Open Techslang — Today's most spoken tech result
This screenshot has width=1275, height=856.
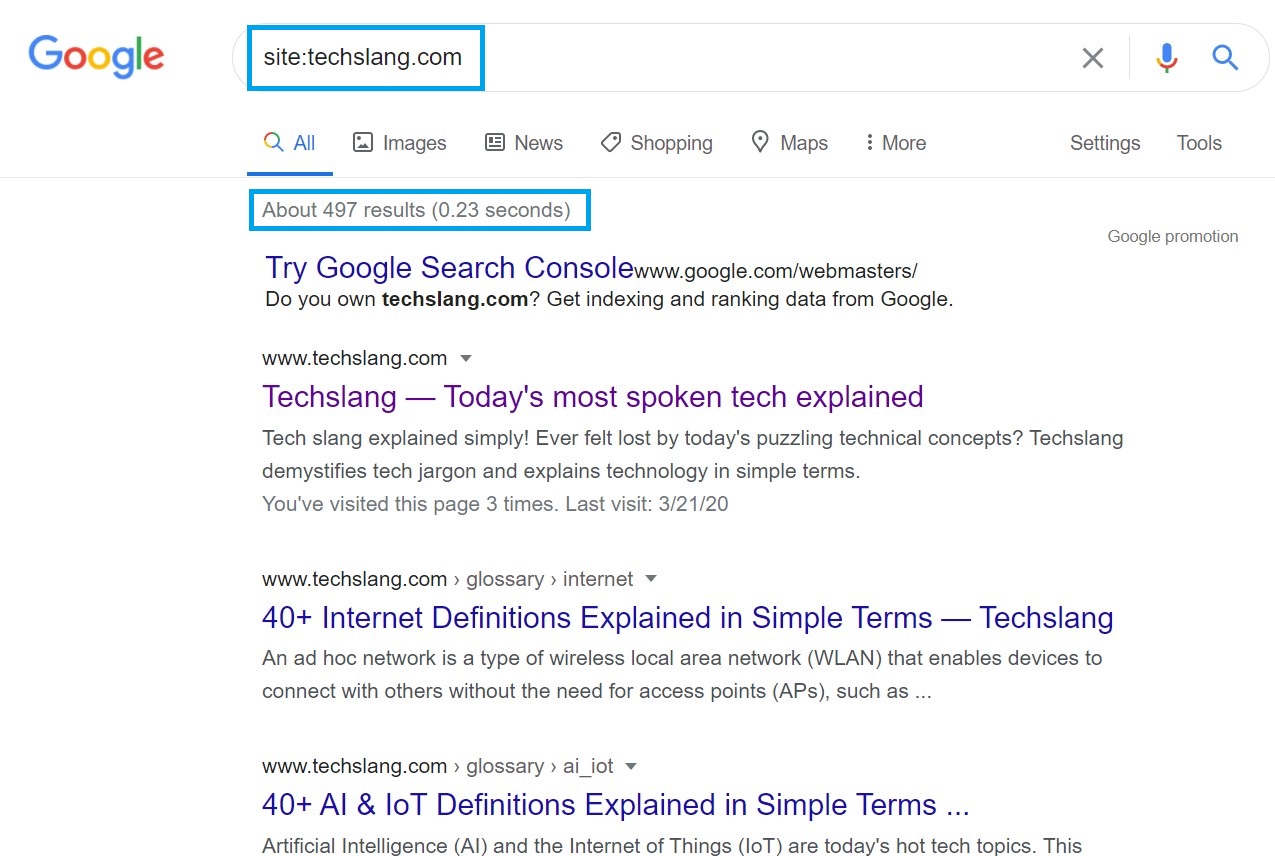[592, 397]
